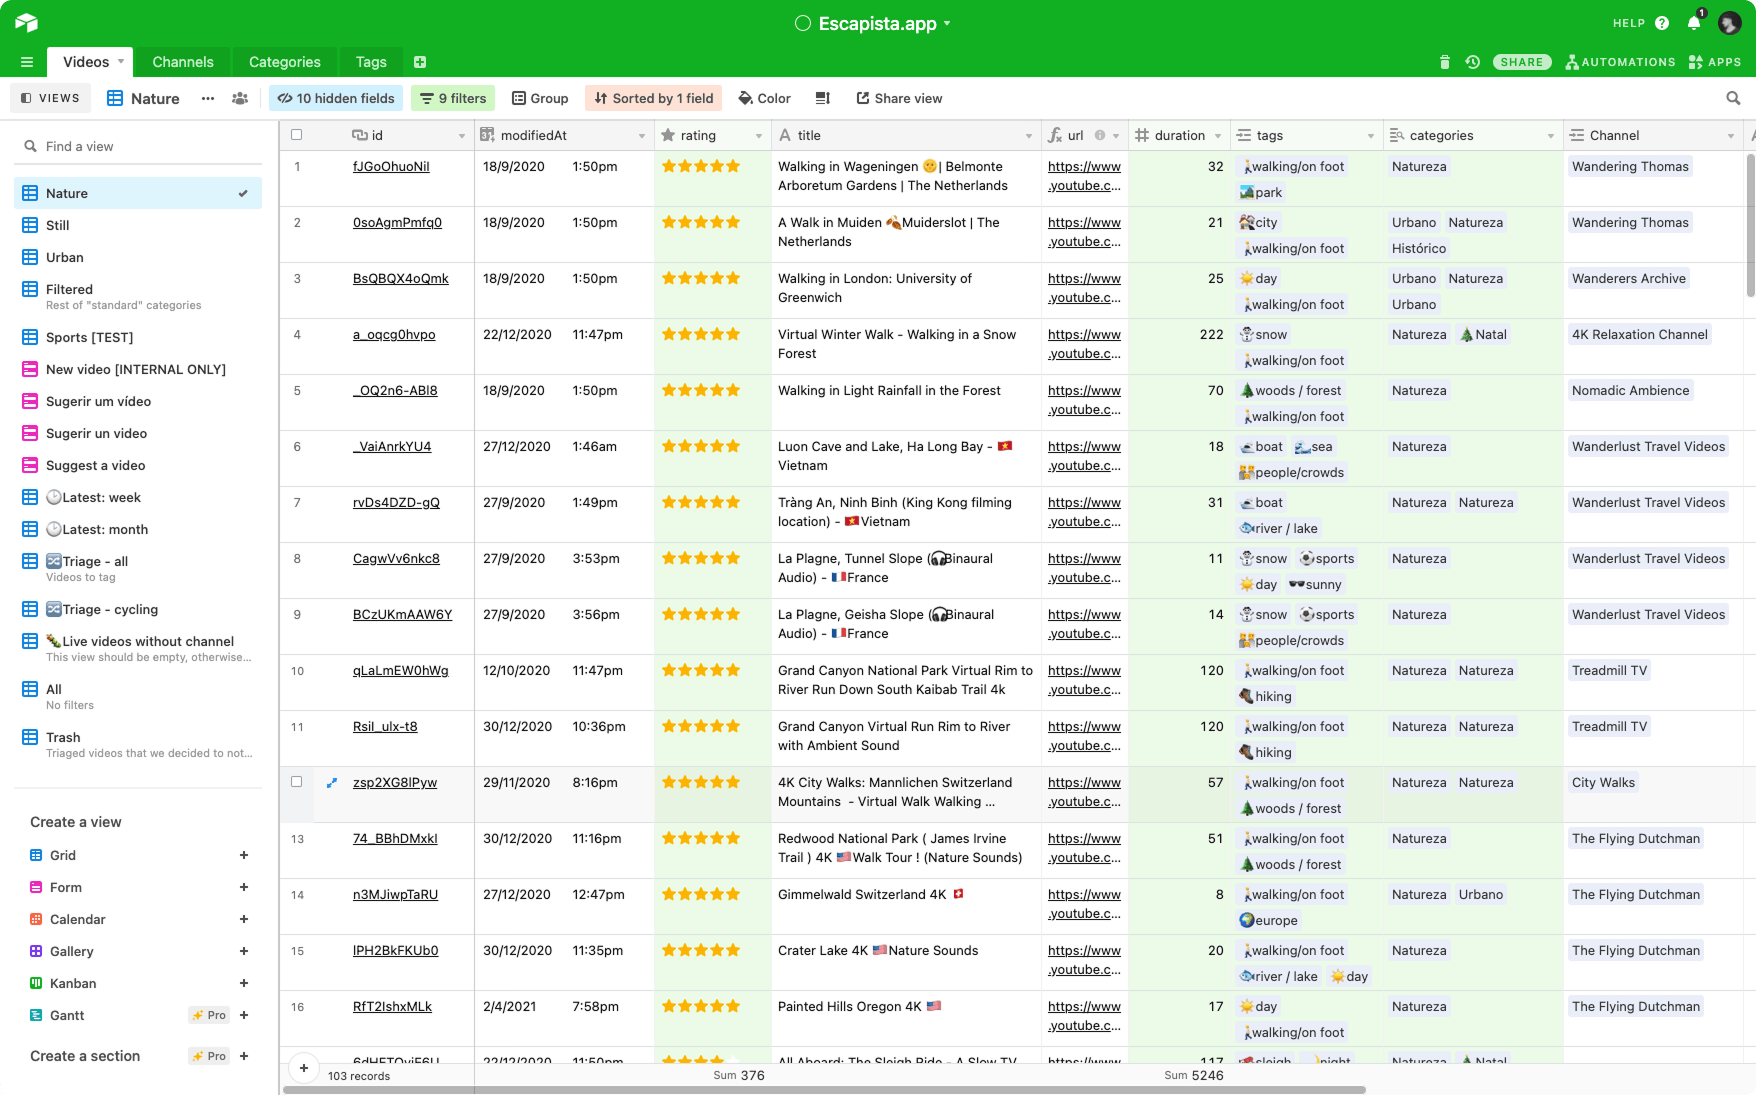Open the hamburger tables list menu
The image size is (1756, 1095).
[27, 62]
